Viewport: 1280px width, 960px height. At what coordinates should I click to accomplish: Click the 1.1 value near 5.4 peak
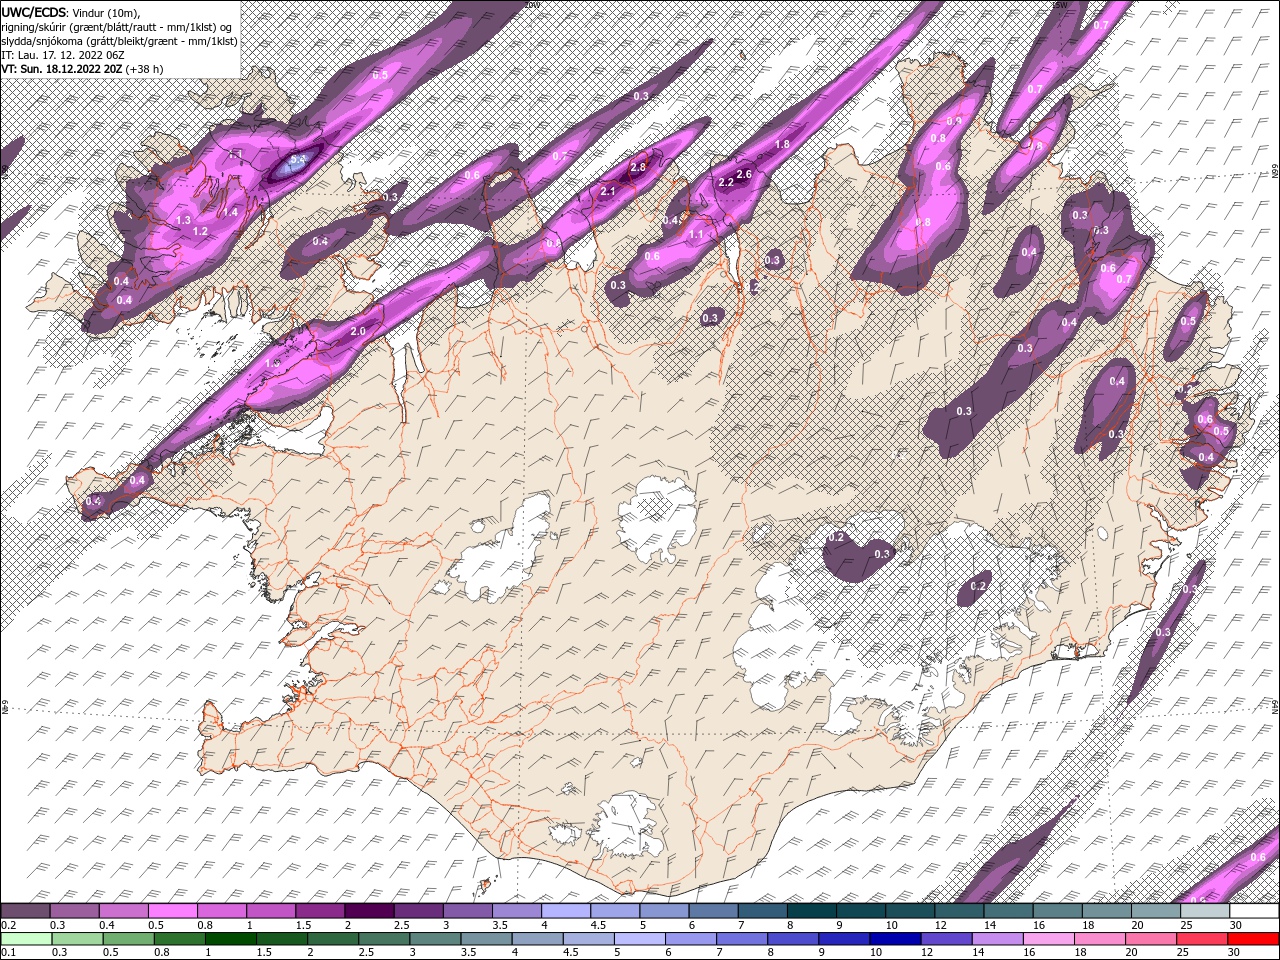click(x=236, y=154)
